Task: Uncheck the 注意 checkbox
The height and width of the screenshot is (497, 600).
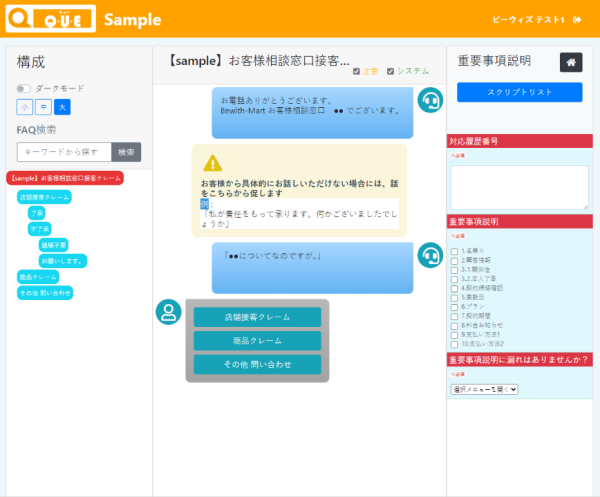Action: pyautogui.click(x=356, y=72)
